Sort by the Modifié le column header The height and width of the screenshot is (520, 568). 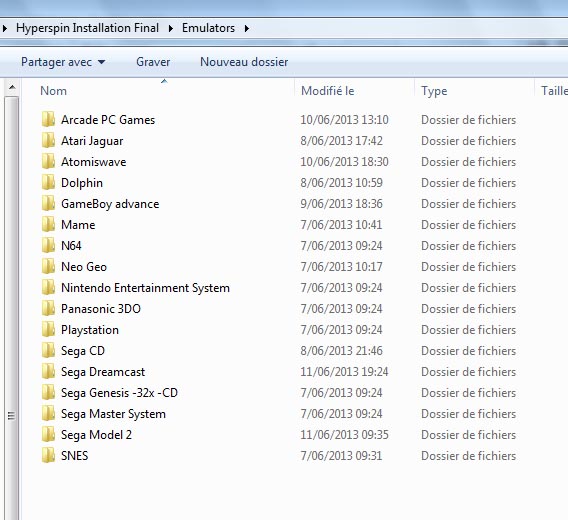click(328, 91)
